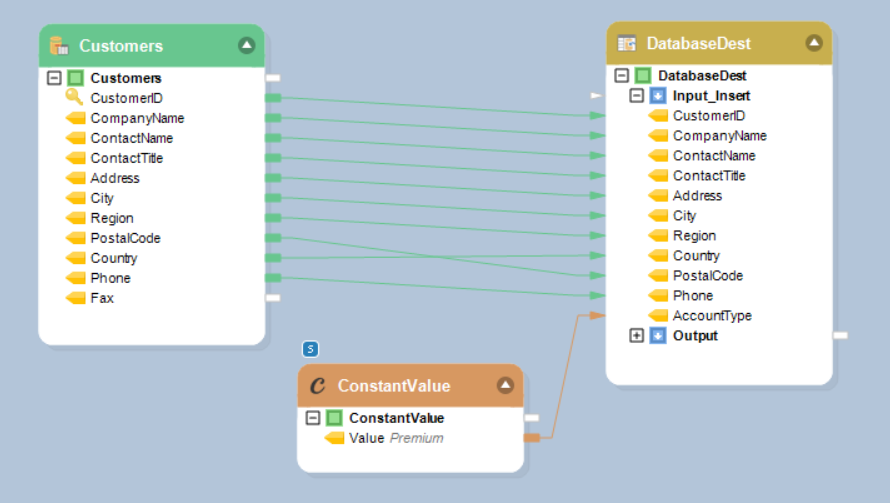Click the Input_Insert blue arrow icon
This screenshot has height=503, width=890.
pos(657,96)
